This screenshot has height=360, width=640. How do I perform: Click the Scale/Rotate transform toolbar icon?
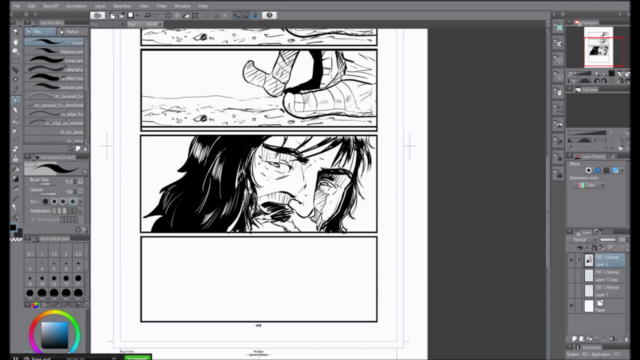click(195, 16)
